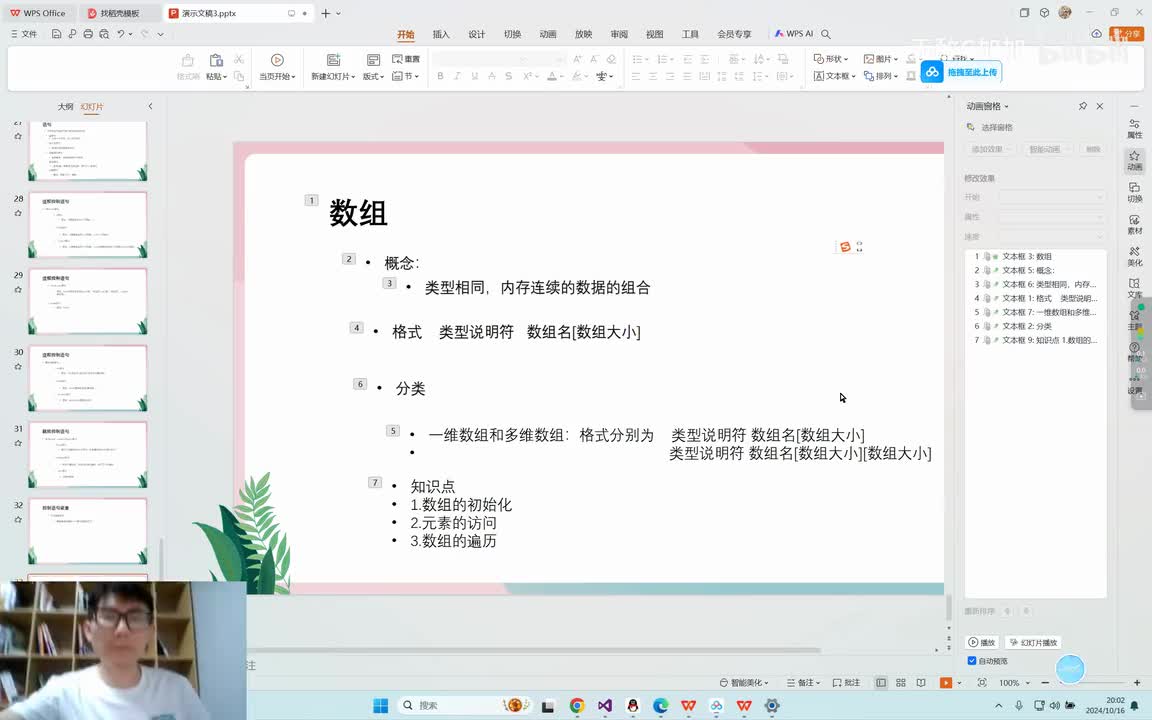The image size is (1152, 720).
Task: Click the 新建幻灯片 new slide icon
Action: pos(333,60)
